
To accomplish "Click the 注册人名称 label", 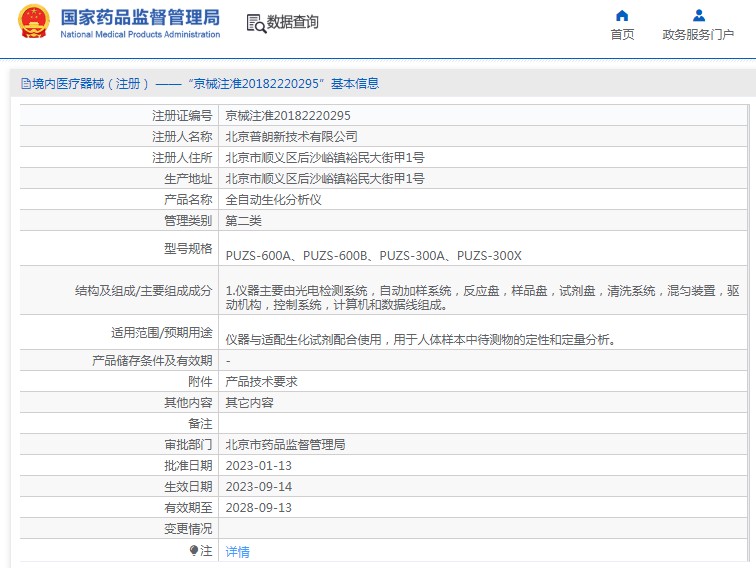I will (x=182, y=137).
